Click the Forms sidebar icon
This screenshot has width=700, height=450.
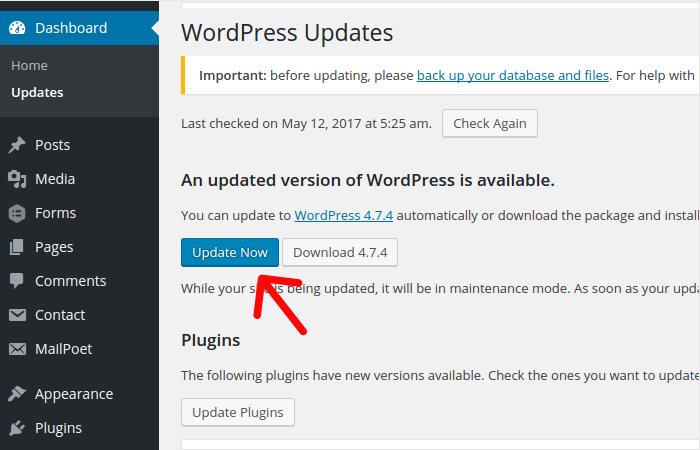tap(17, 213)
